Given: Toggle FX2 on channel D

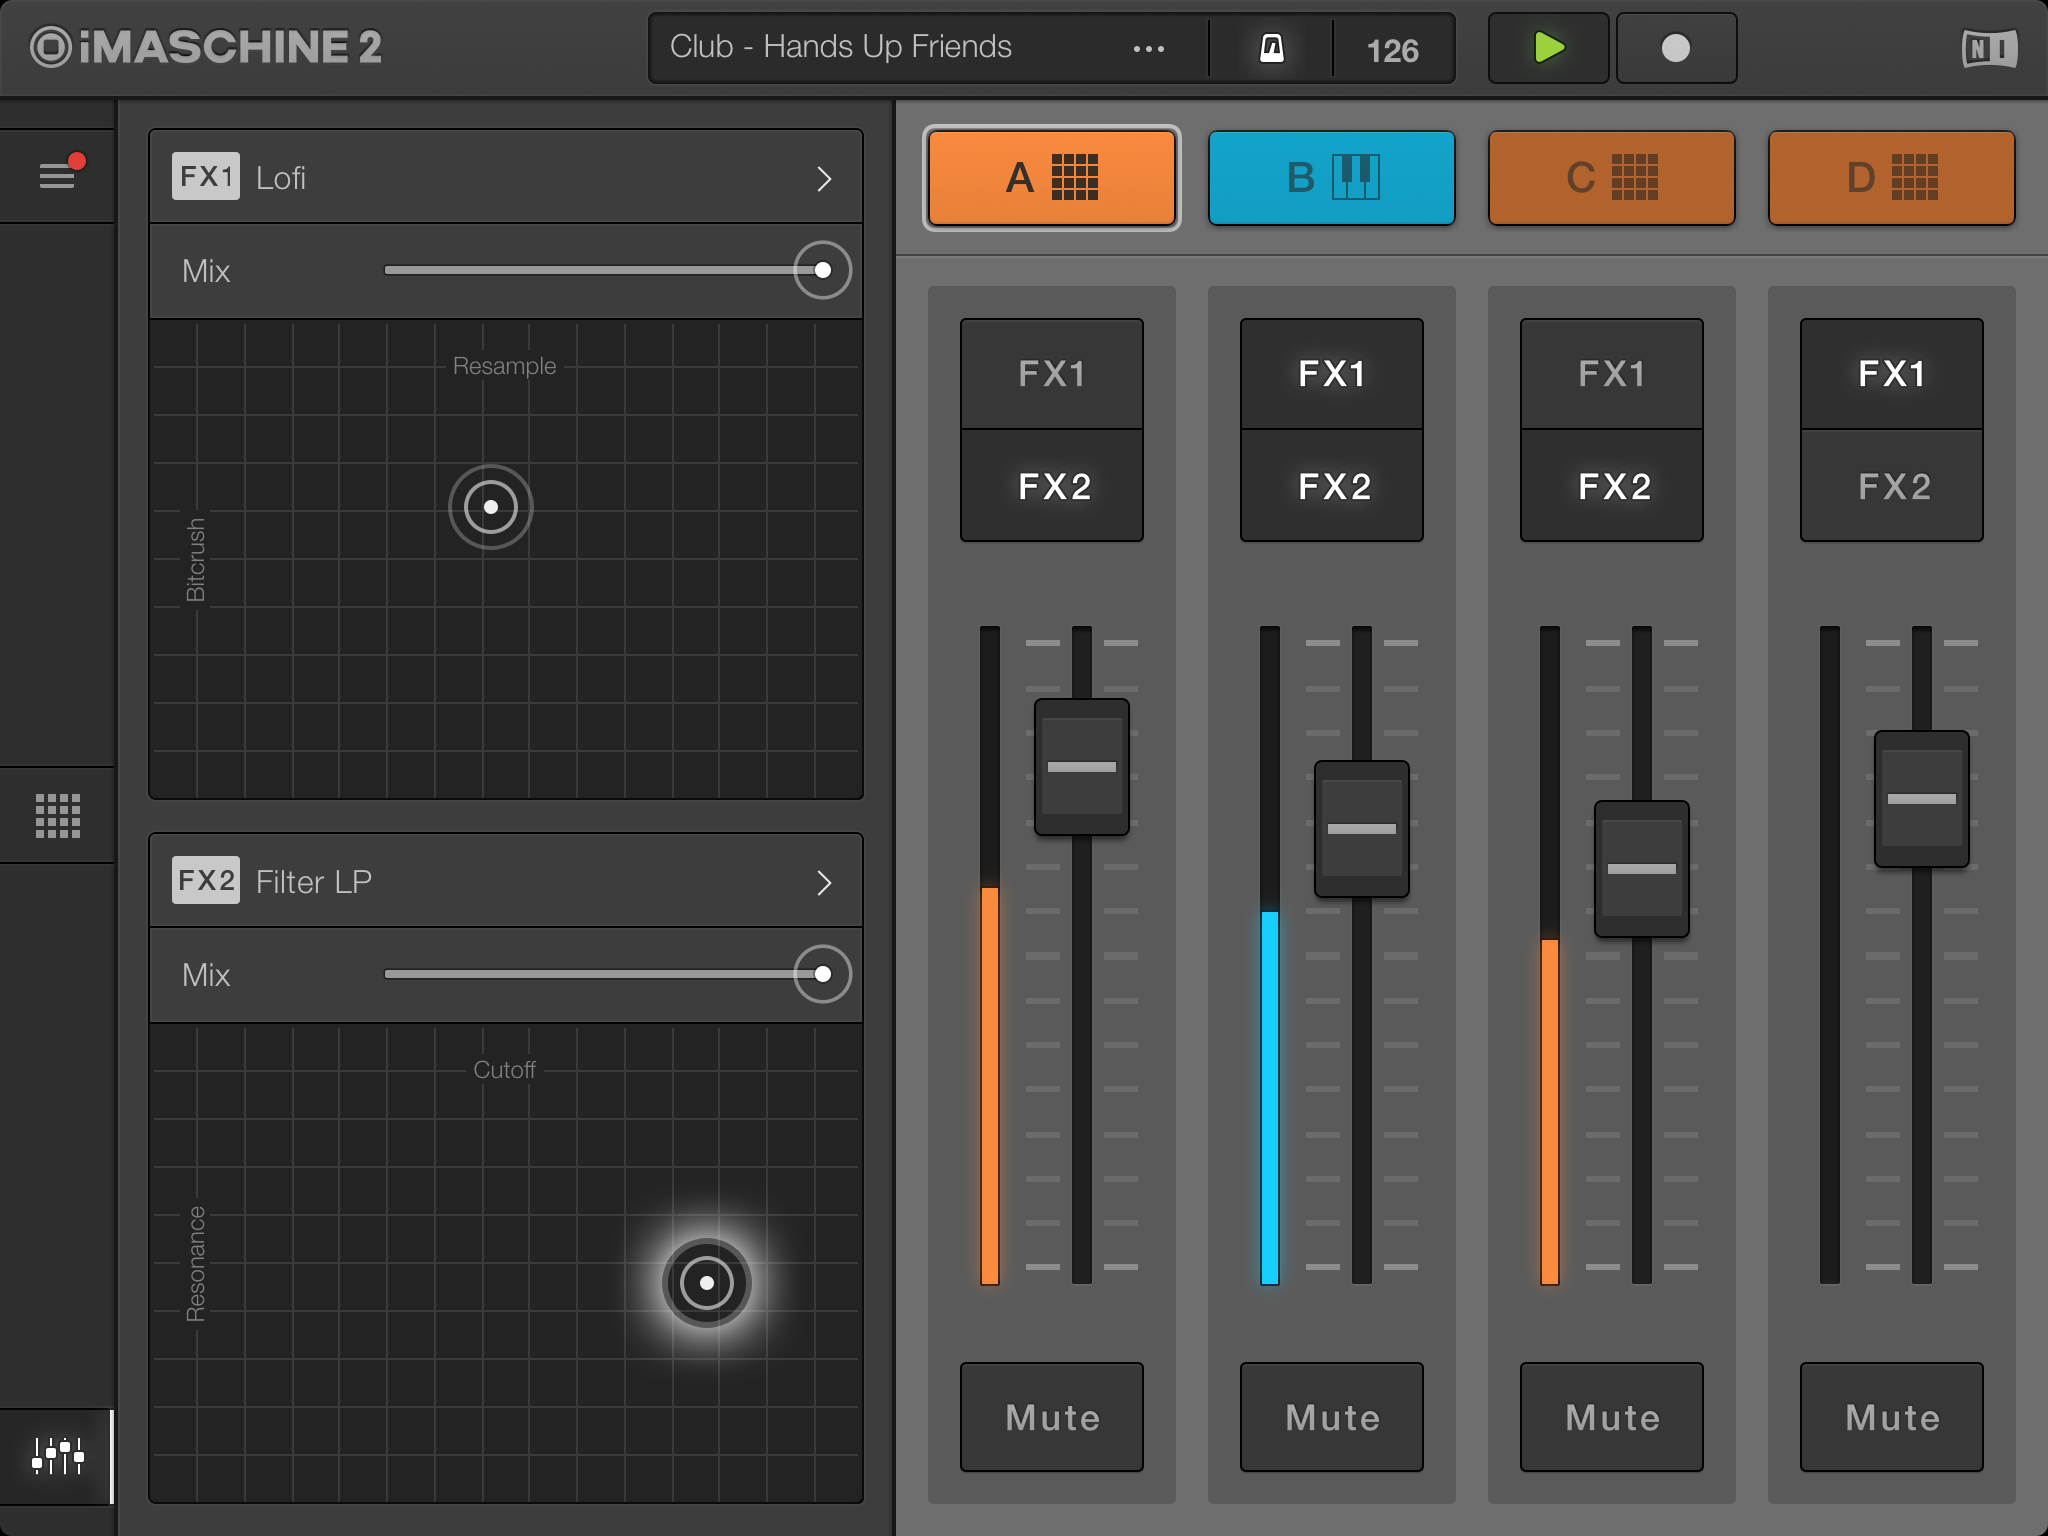Looking at the screenshot, I should pos(1892,486).
